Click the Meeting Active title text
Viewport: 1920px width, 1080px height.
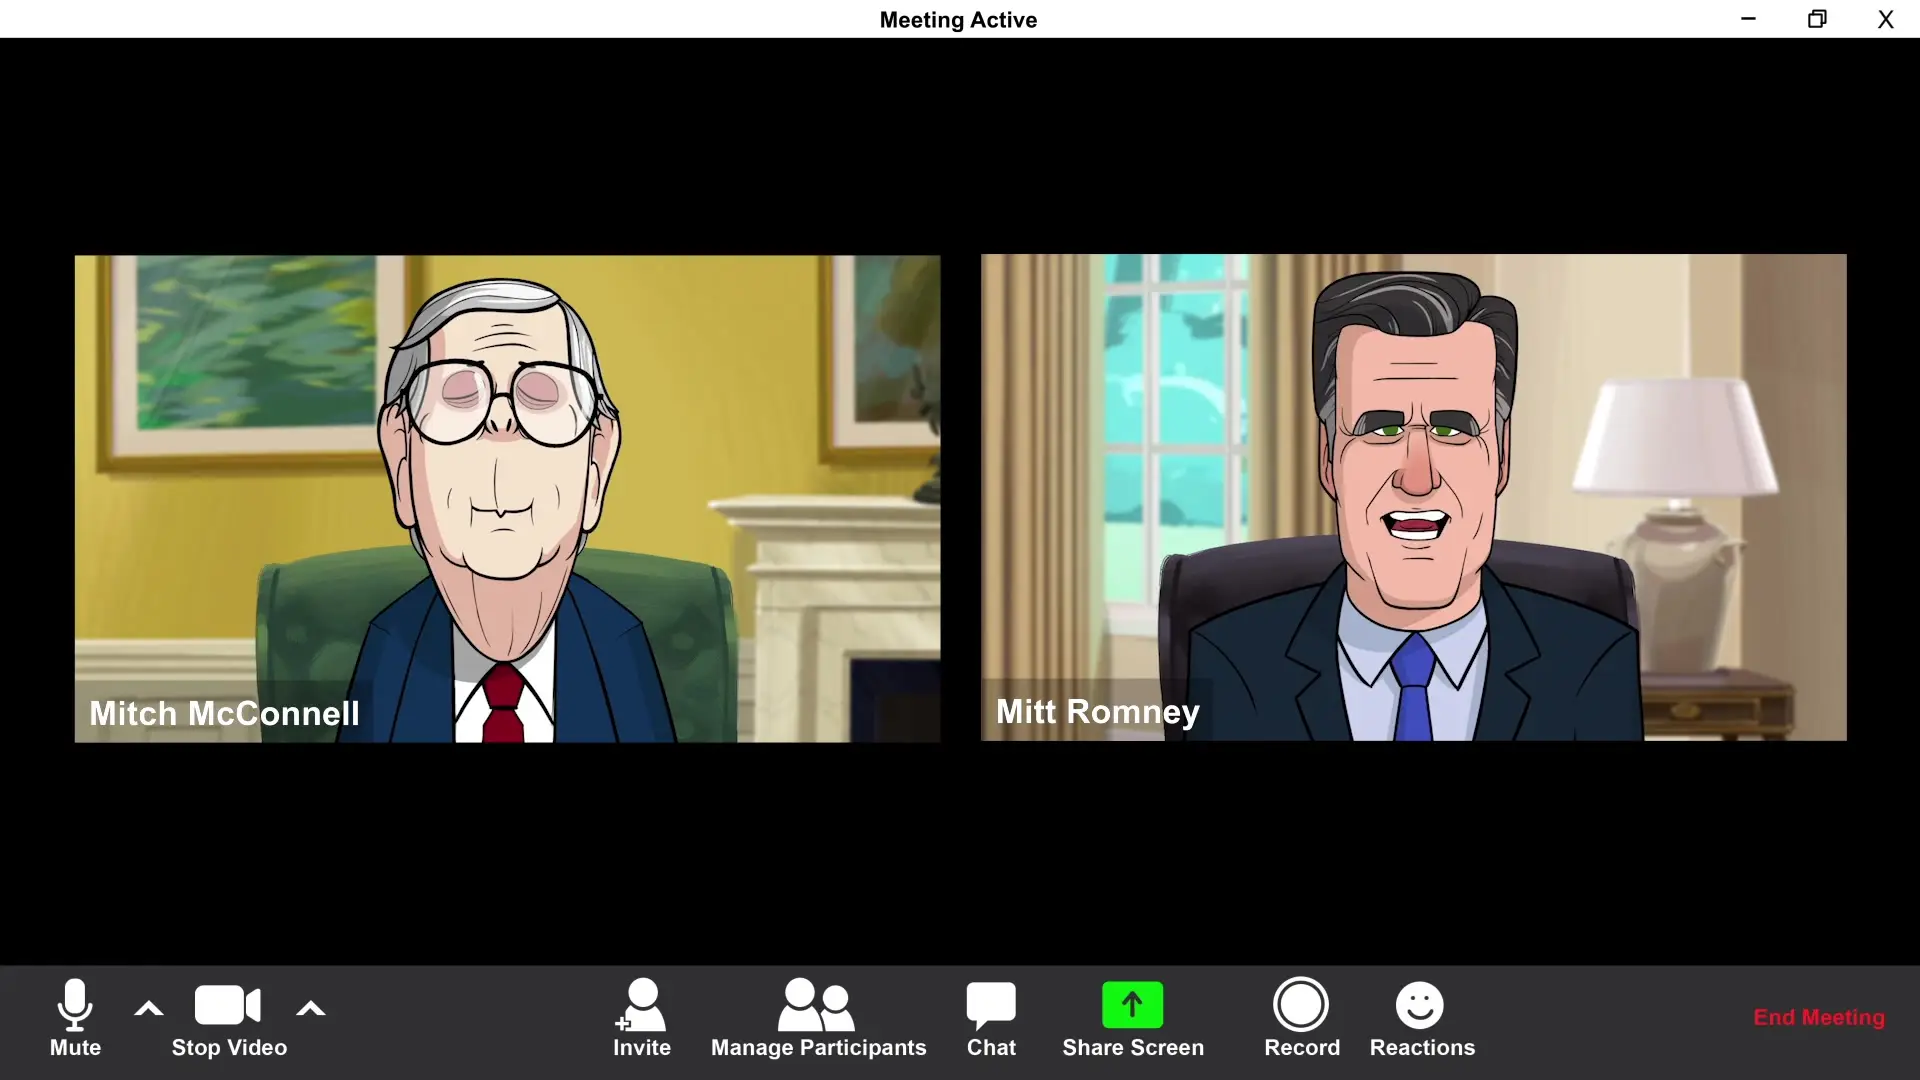click(958, 20)
